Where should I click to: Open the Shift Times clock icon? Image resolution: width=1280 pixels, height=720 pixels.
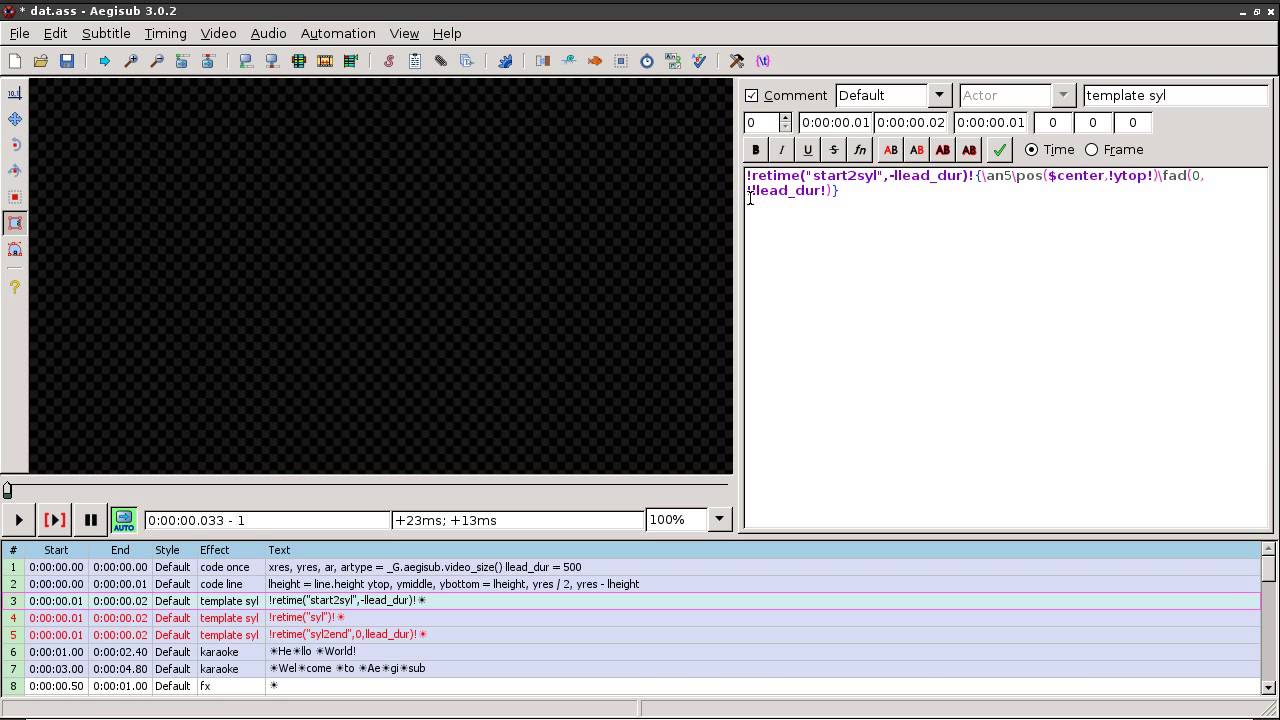coord(647,61)
